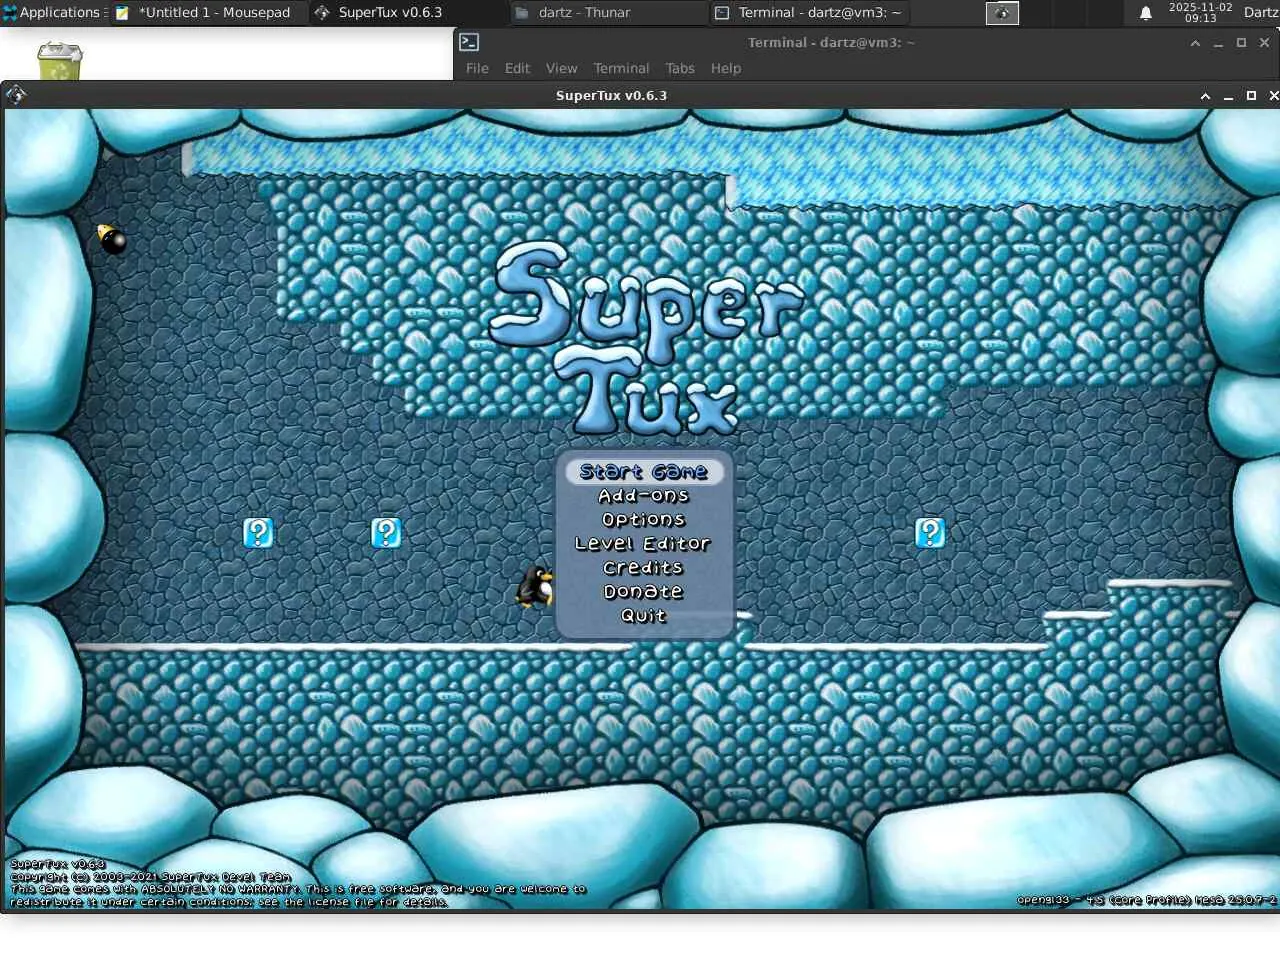Switch to the Terminal taskbar button
The height and width of the screenshot is (960, 1280).
pos(809,13)
